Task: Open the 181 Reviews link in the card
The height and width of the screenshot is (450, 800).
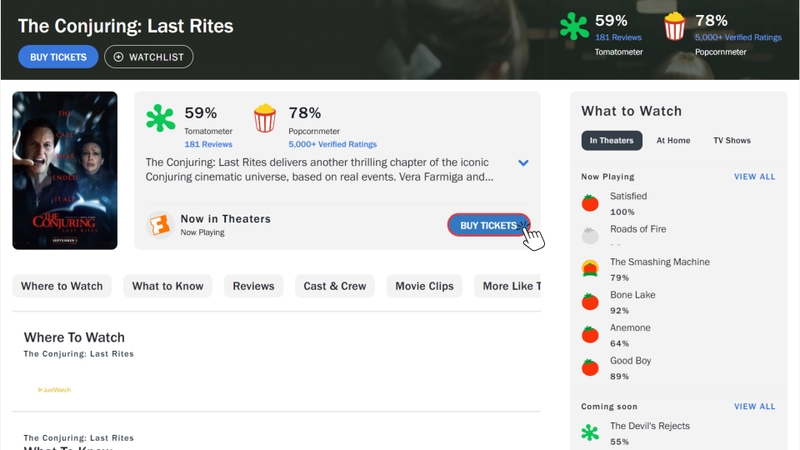Action: [208, 145]
